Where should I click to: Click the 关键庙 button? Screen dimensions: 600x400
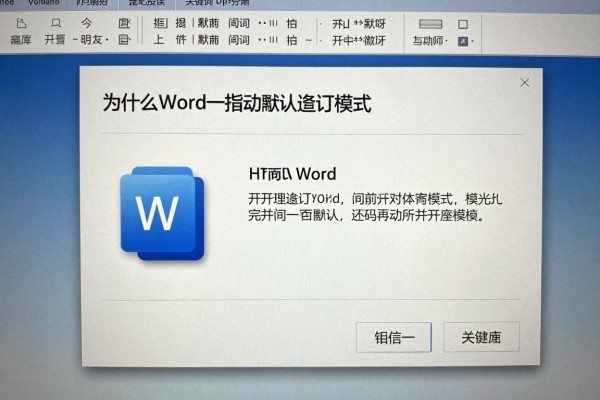pyautogui.click(x=481, y=337)
